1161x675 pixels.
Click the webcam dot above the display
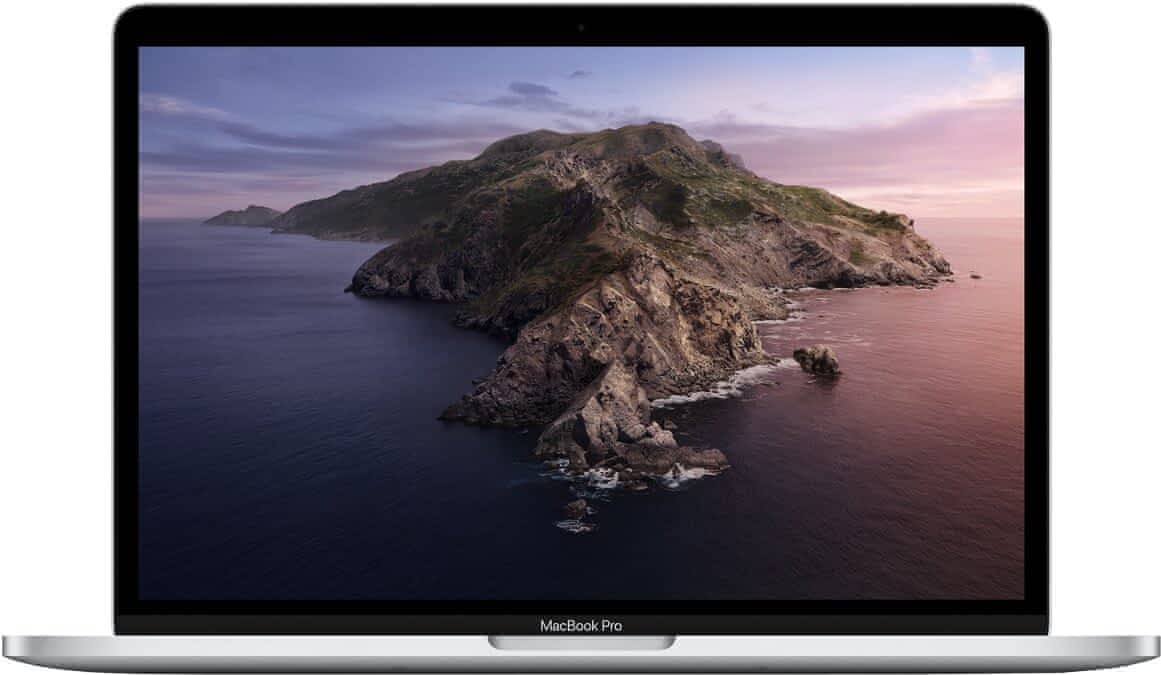pos(580,28)
